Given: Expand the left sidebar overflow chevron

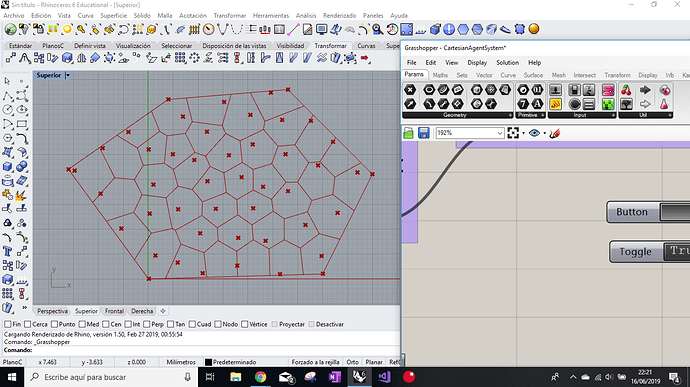Looking at the screenshot, I should pyautogui.click(x=24, y=307).
